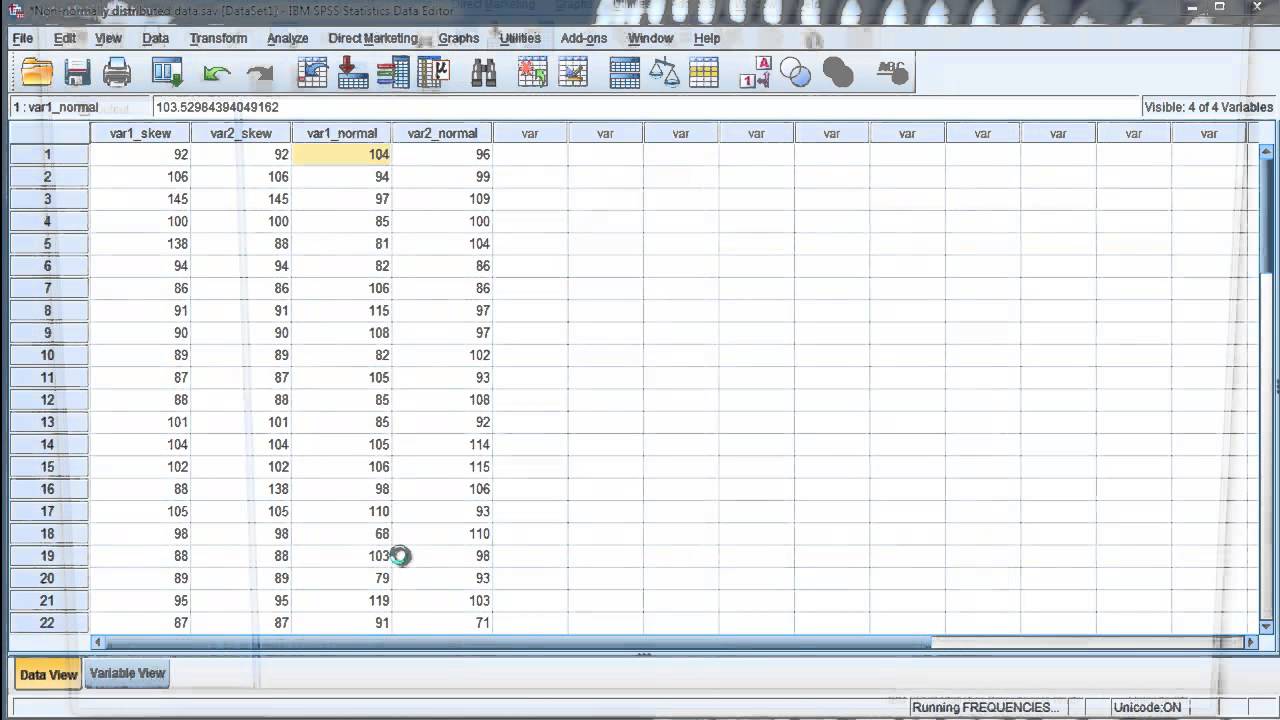Switch to the Variable View tab
Screen dimensions: 1280x720
point(127,673)
